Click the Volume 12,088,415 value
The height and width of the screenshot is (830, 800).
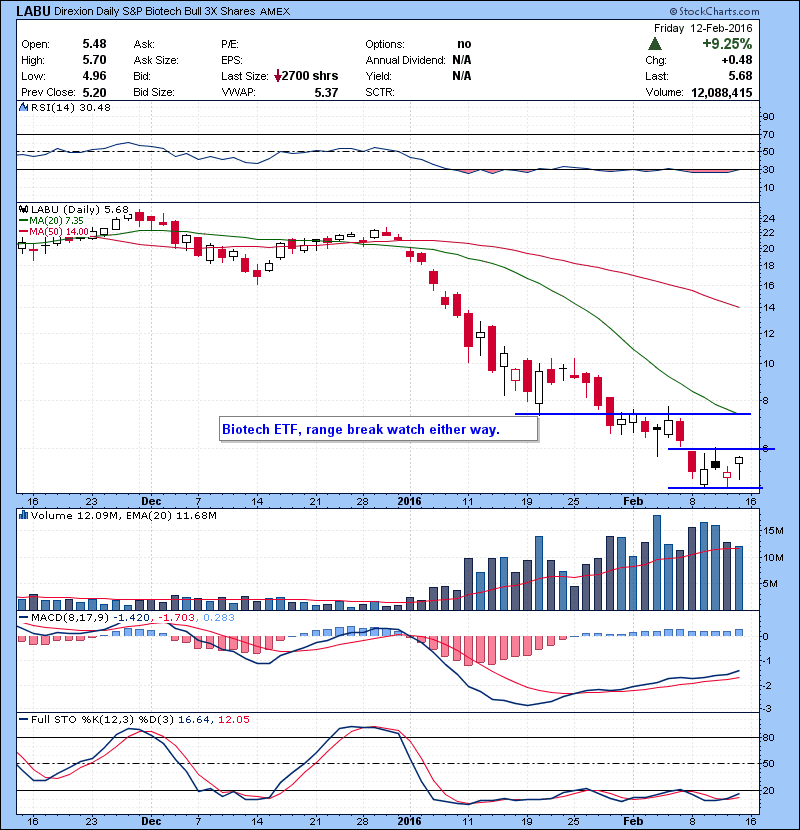pyautogui.click(x=721, y=93)
